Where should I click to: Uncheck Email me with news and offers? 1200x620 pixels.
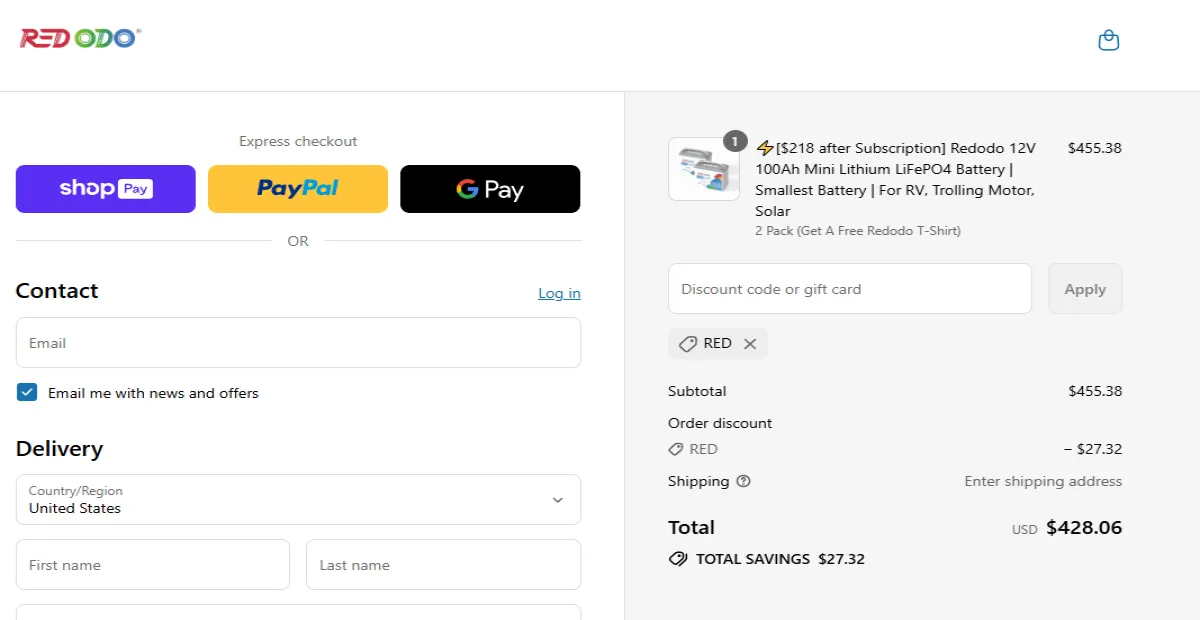point(27,393)
